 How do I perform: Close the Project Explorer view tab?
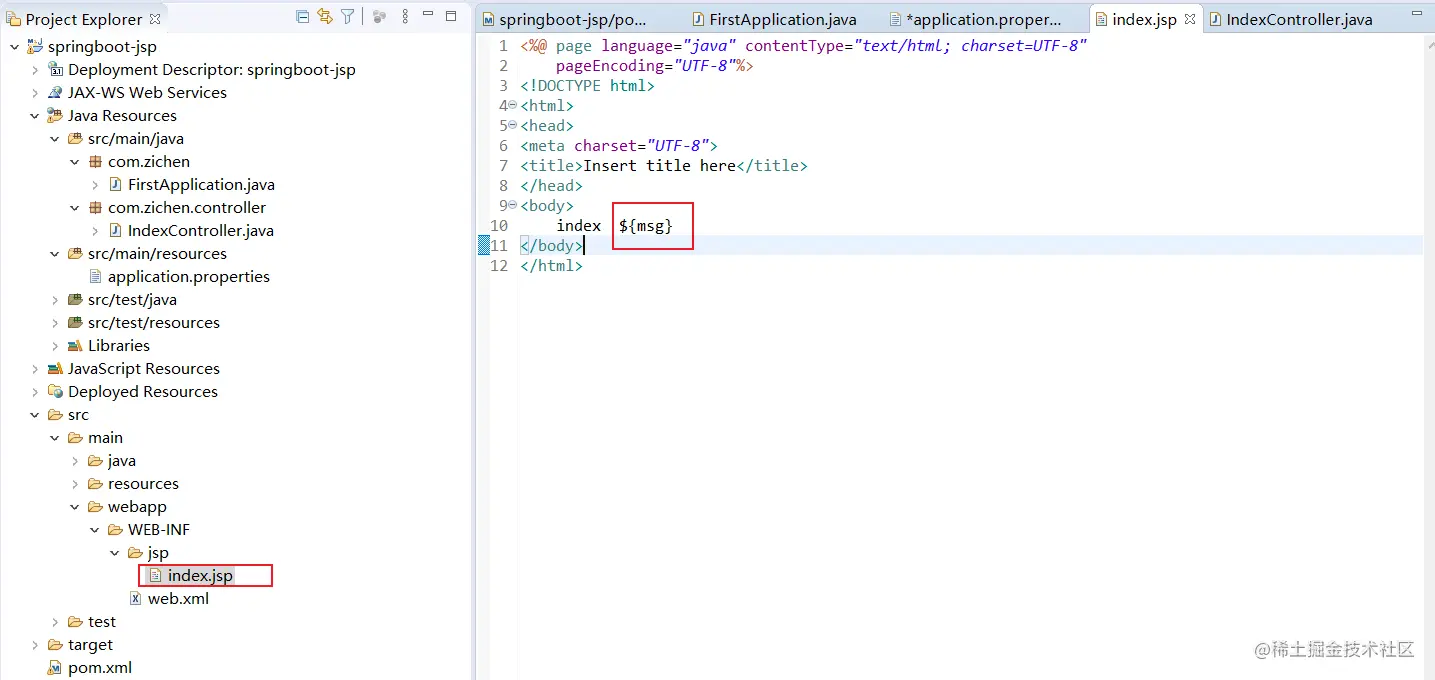click(x=155, y=19)
